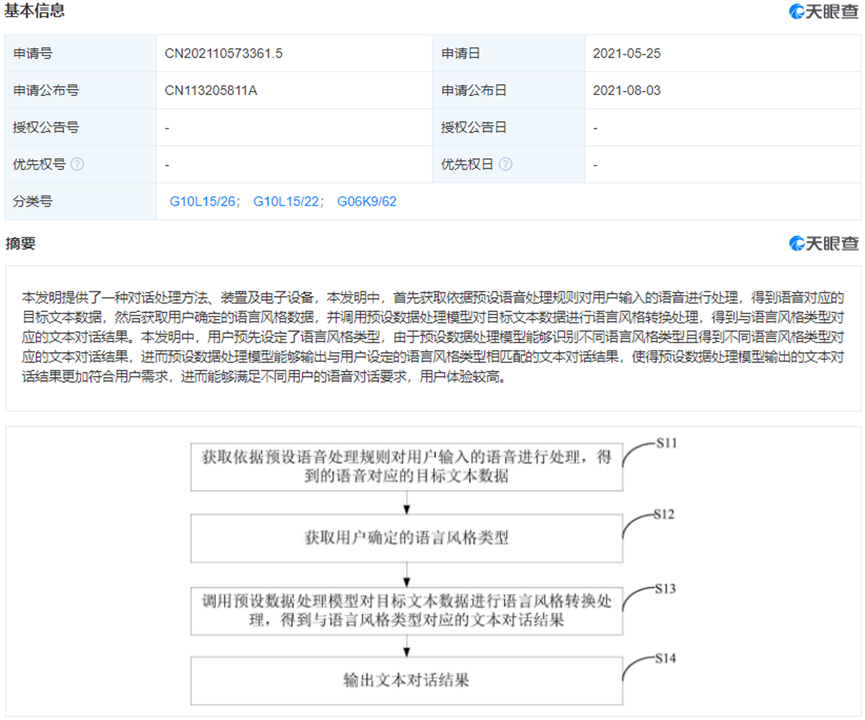
Task: Open classification link G10L15/26
Action: click(x=203, y=201)
